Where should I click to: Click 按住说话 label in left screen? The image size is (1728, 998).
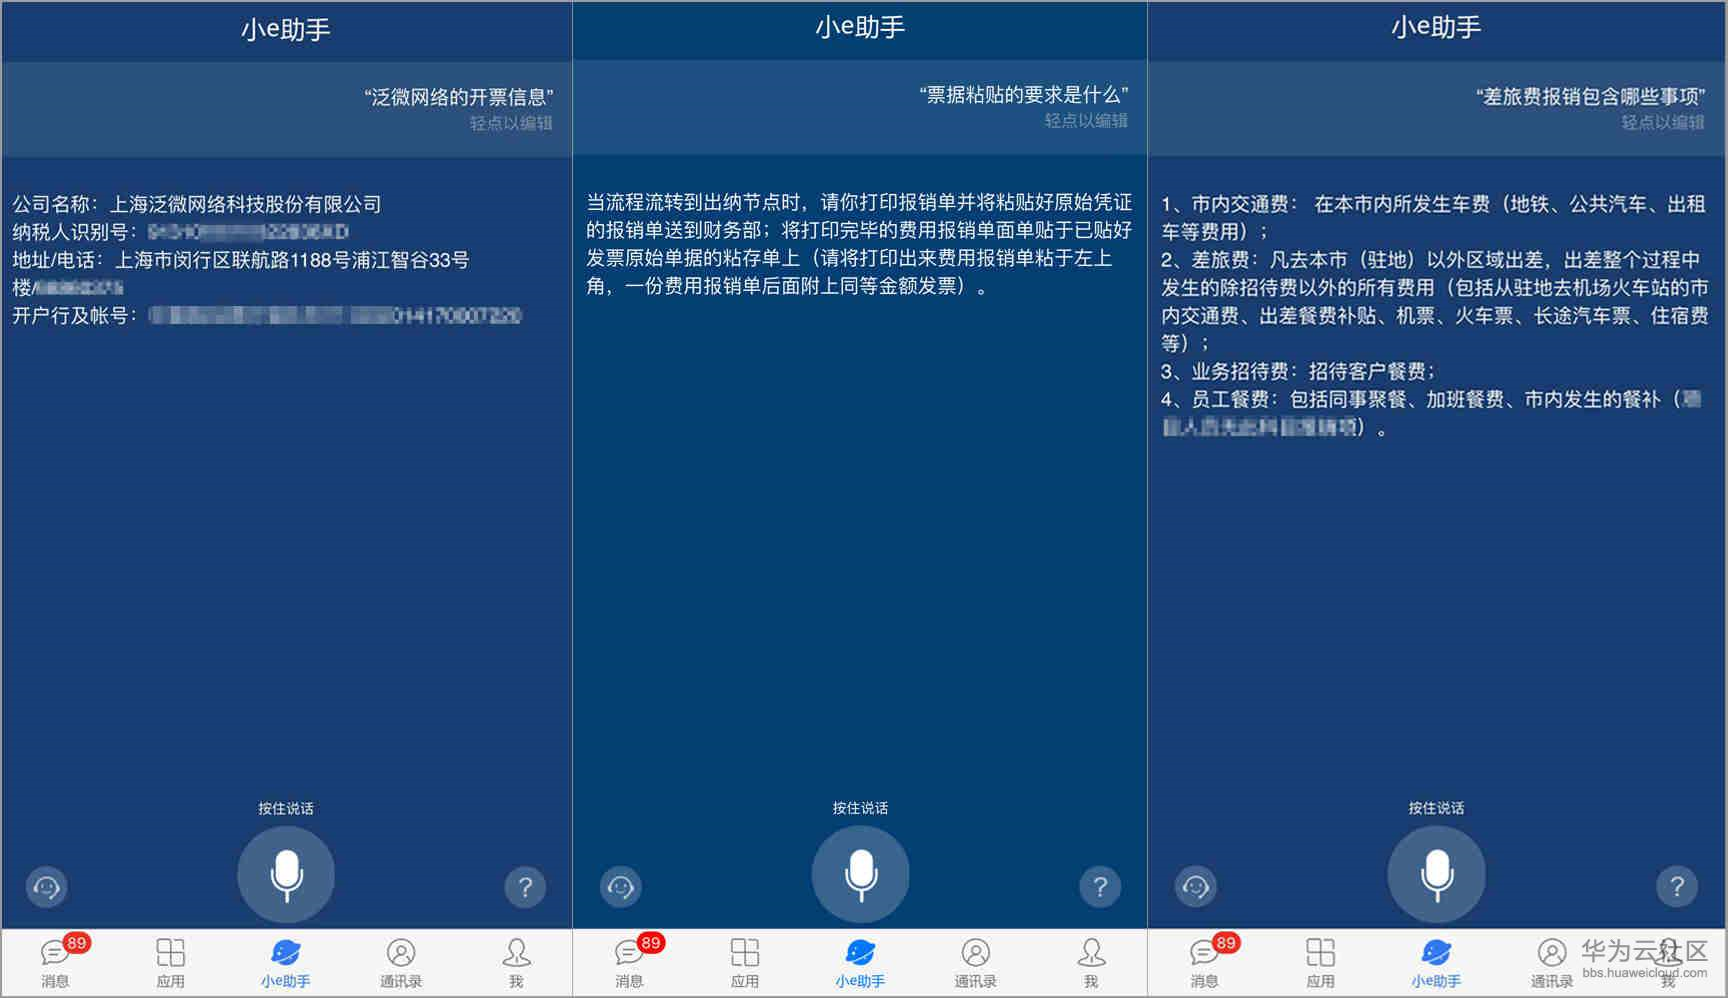[x=286, y=808]
